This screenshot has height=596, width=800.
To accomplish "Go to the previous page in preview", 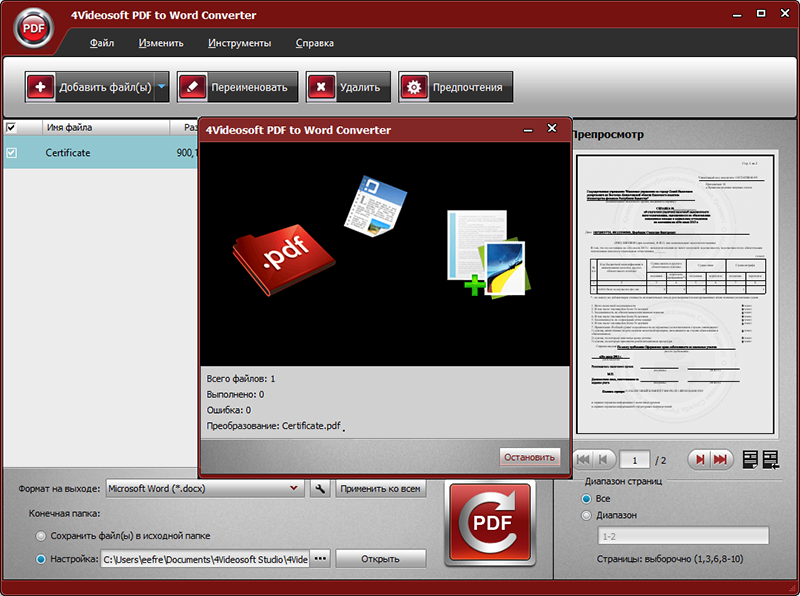I will point(603,460).
